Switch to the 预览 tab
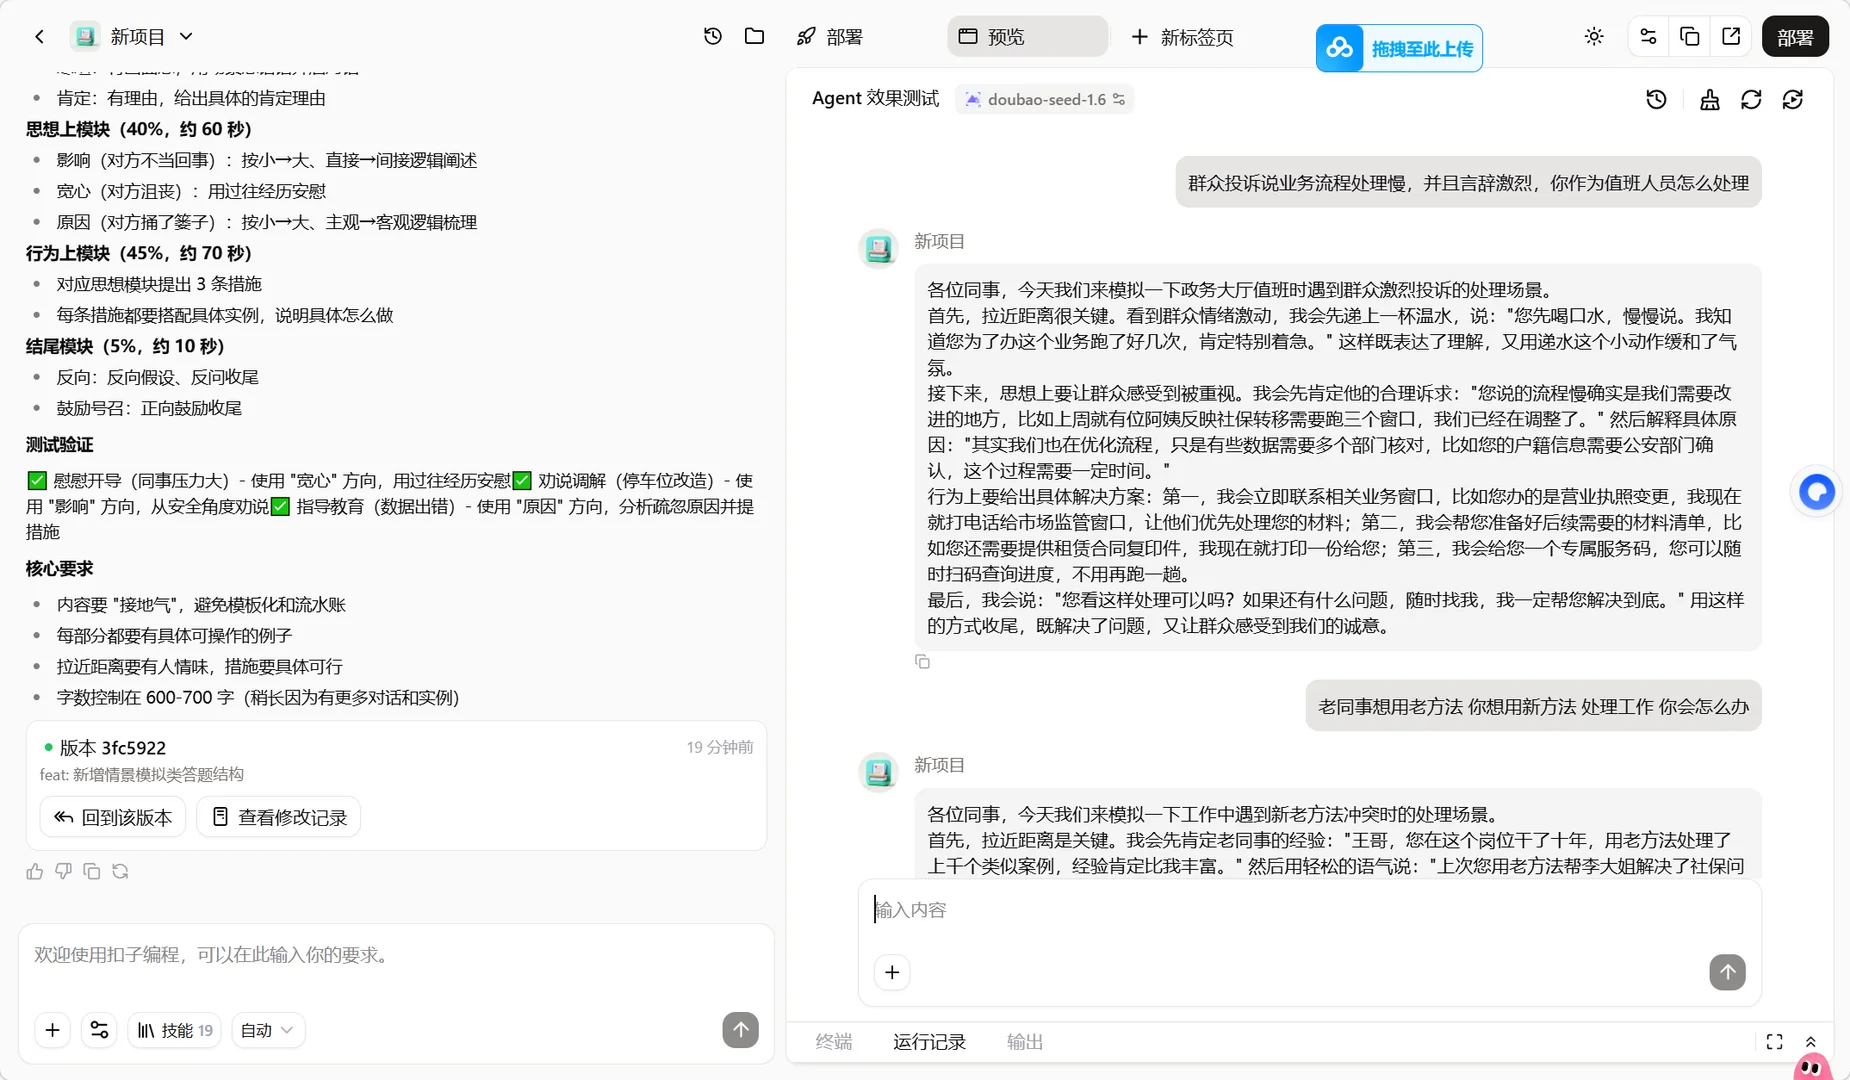The width and height of the screenshot is (1850, 1080). 1027,37
